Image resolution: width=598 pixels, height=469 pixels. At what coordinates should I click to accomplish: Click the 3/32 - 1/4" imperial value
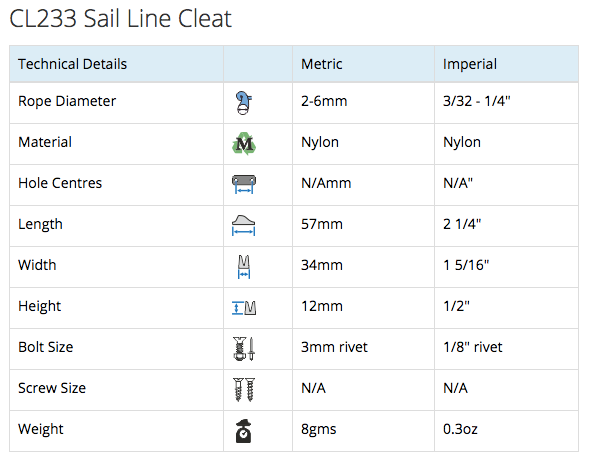pyautogui.click(x=476, y=101)
